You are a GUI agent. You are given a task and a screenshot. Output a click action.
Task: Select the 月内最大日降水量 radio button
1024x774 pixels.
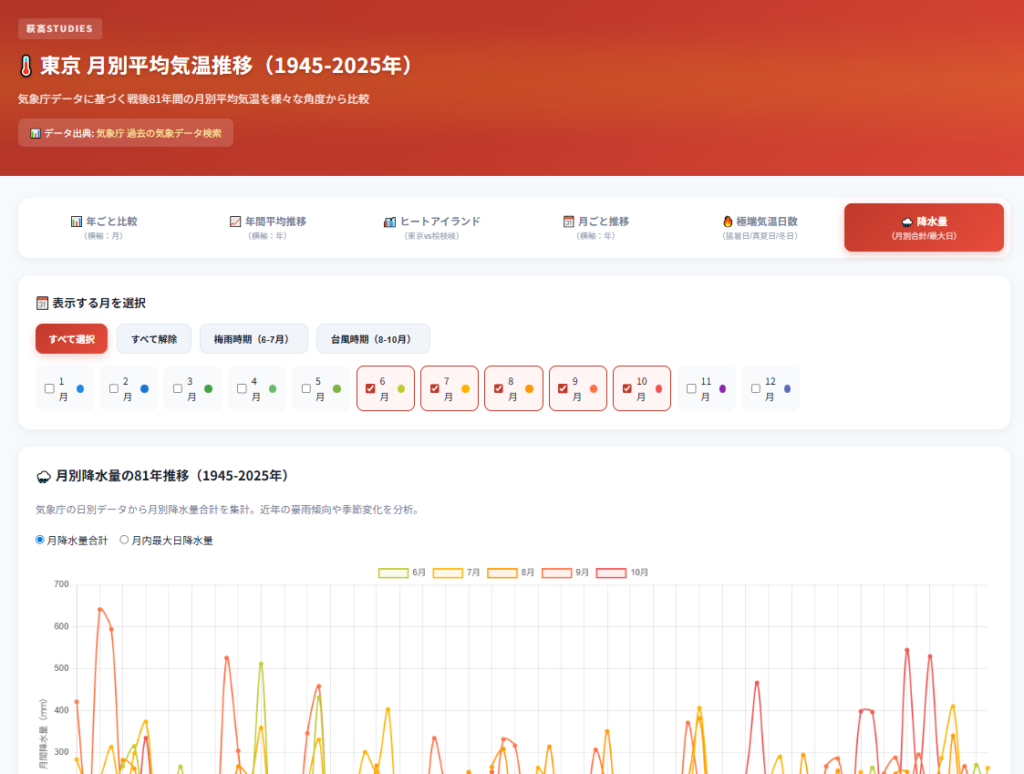tap(125, 540)
